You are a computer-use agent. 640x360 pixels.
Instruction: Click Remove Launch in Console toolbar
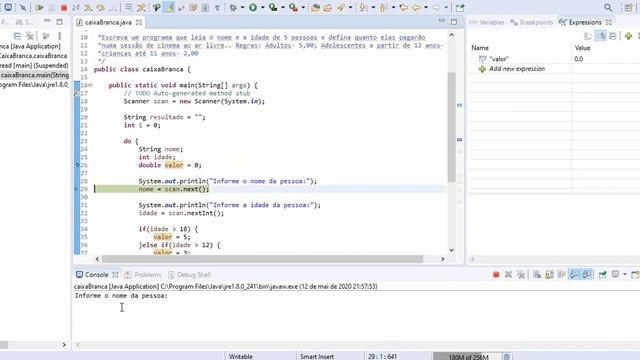508,275
